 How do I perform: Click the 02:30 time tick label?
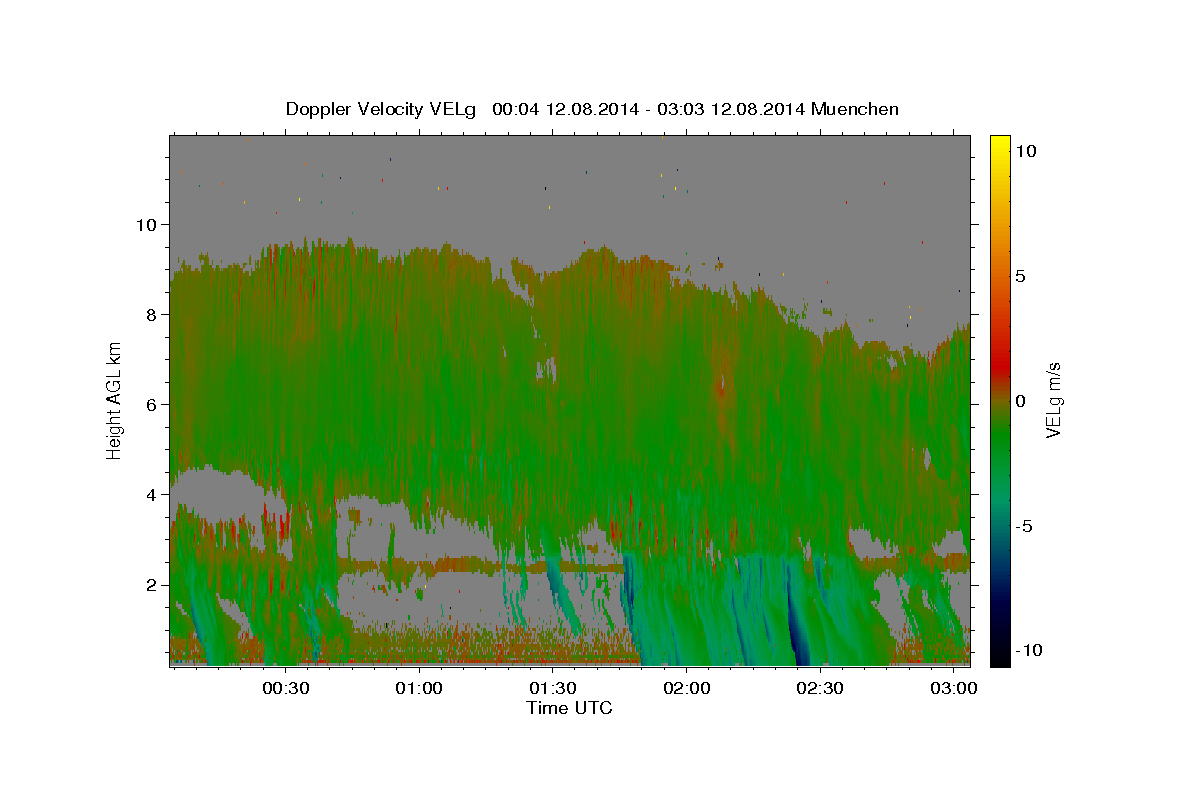pos(821,689)
